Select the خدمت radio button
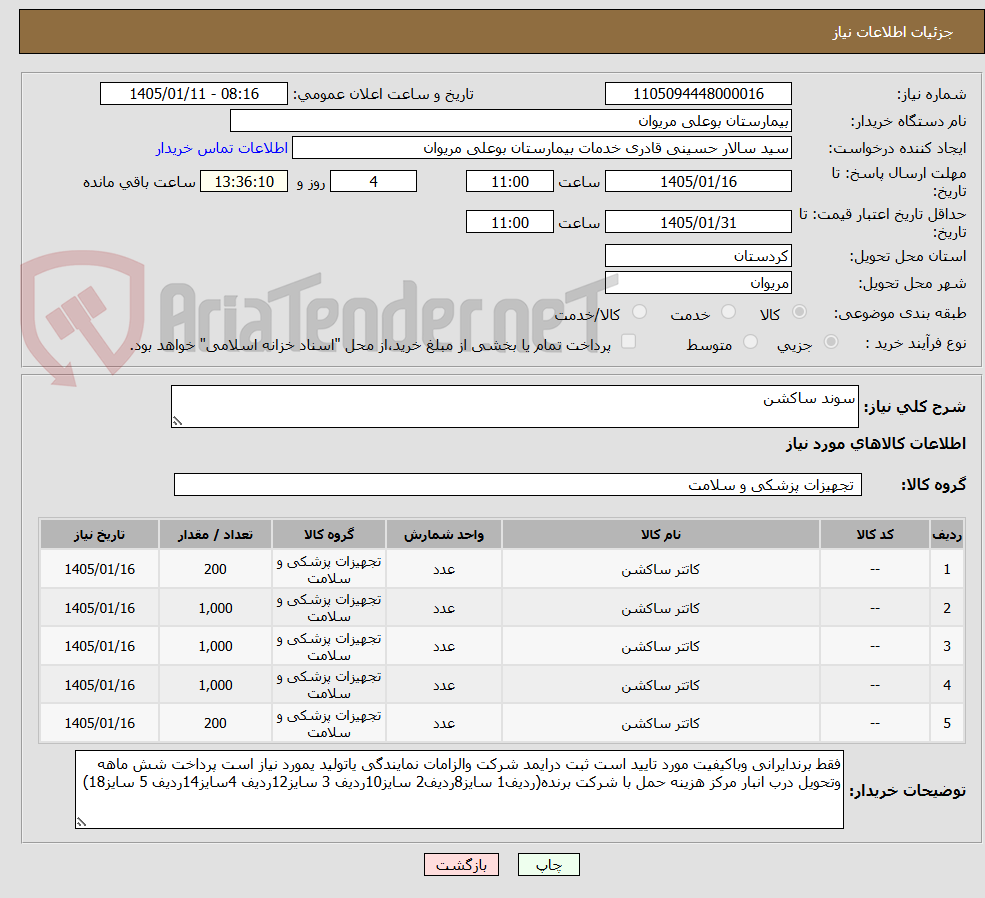Image resolution: width=985 pixels, height=898 pixels. [728, 312]
